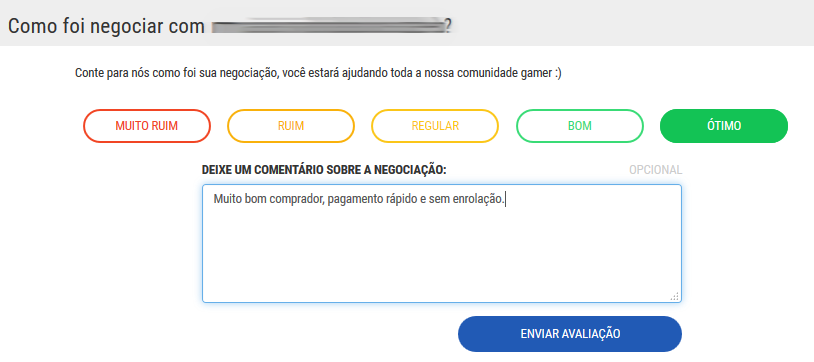Click the textarea resize handle corner
The image size is (814, 362).
click(x=674, y=296)
